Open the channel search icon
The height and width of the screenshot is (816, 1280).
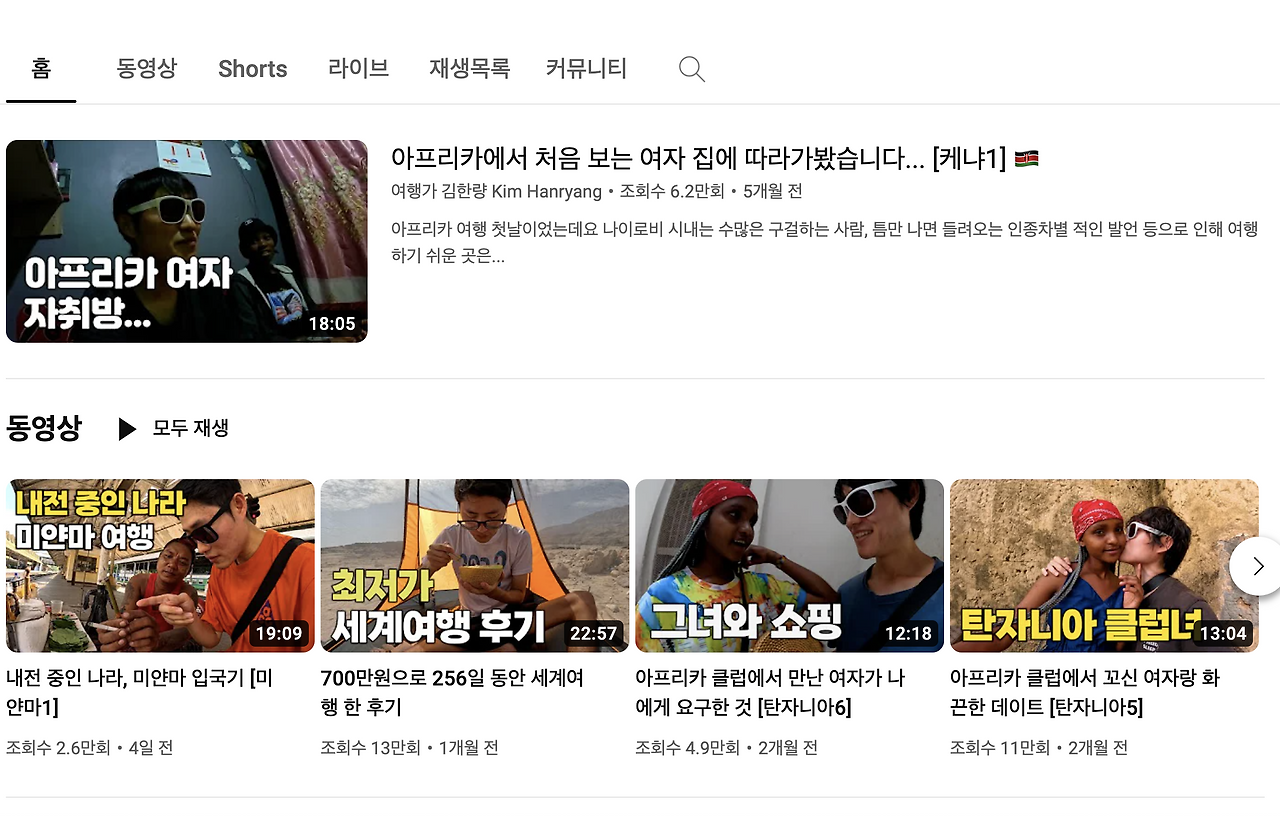tap(691, 68)
